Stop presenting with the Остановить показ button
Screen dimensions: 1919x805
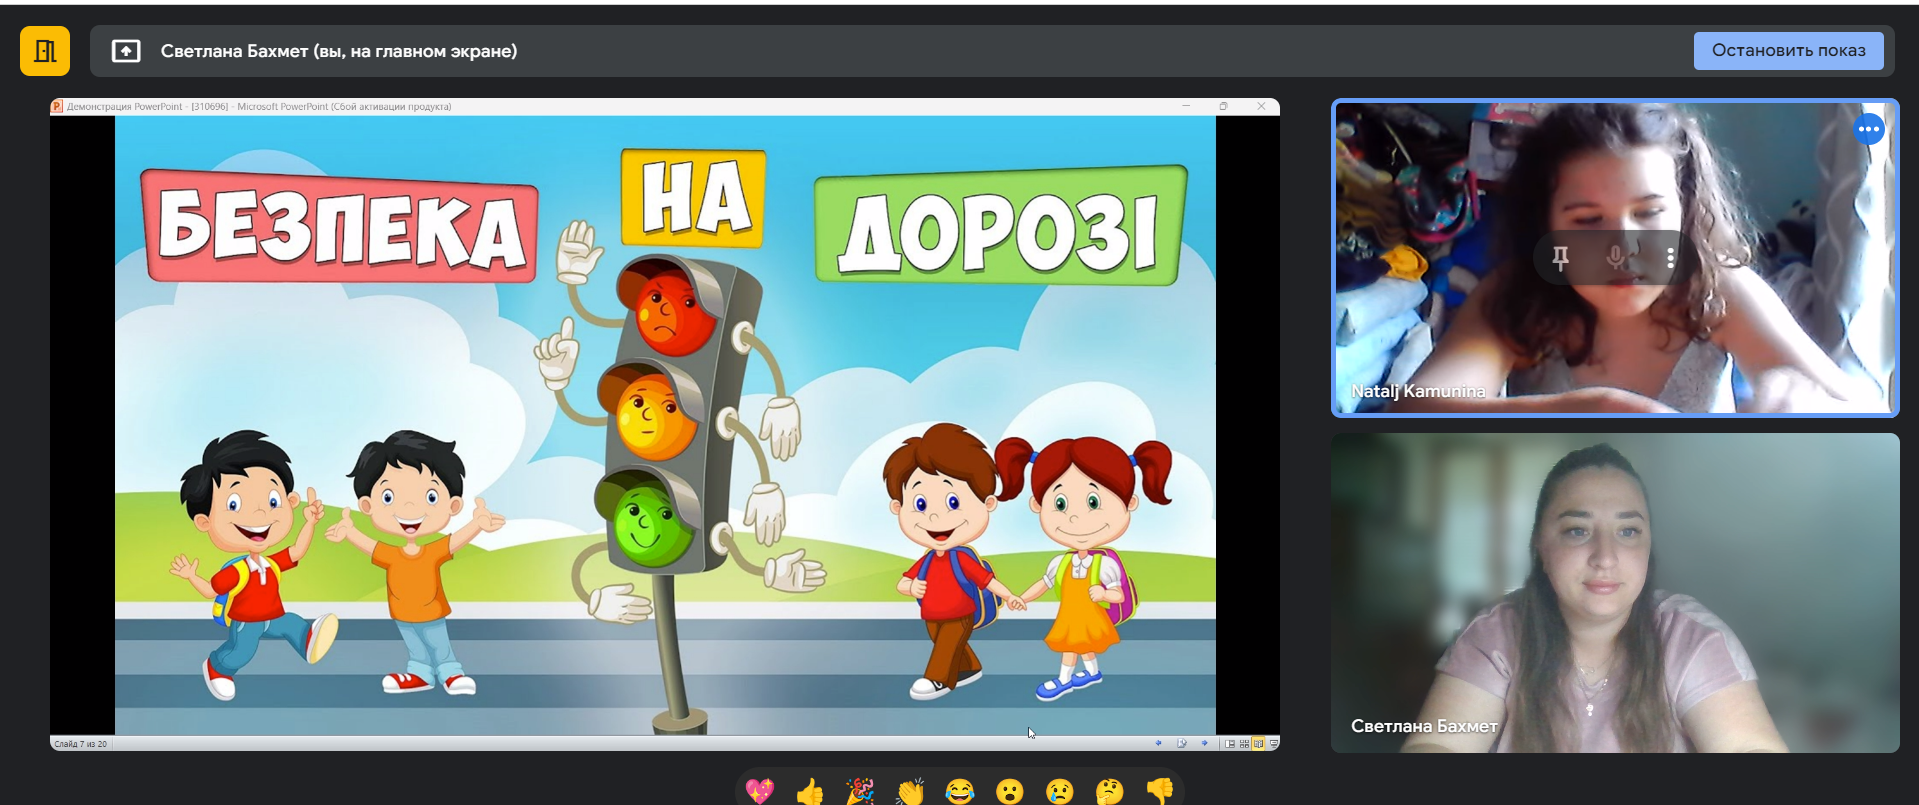click(1788, 51)
